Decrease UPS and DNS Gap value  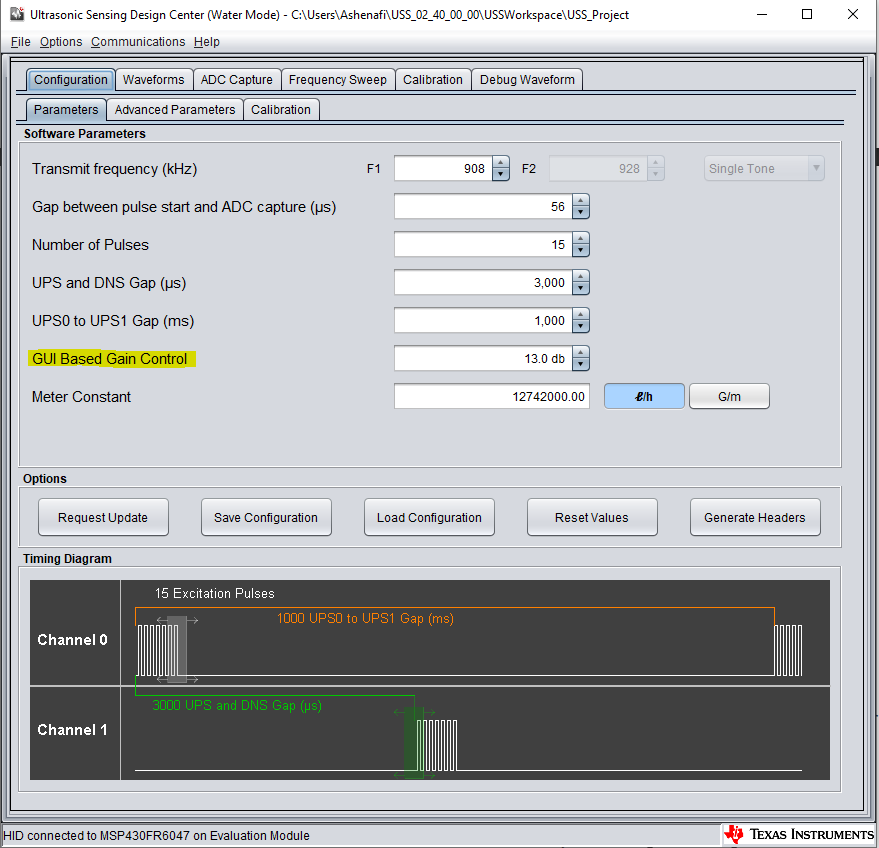coord(581,289)
